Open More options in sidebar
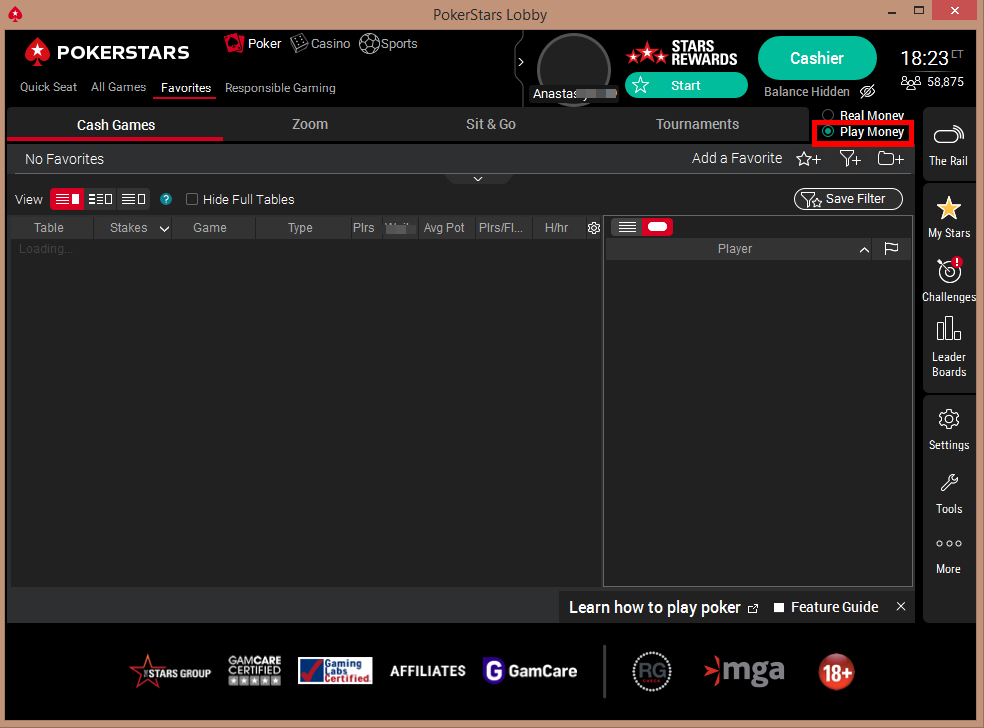984x728 pixels. pyautogui.click(x=948, y=556)
